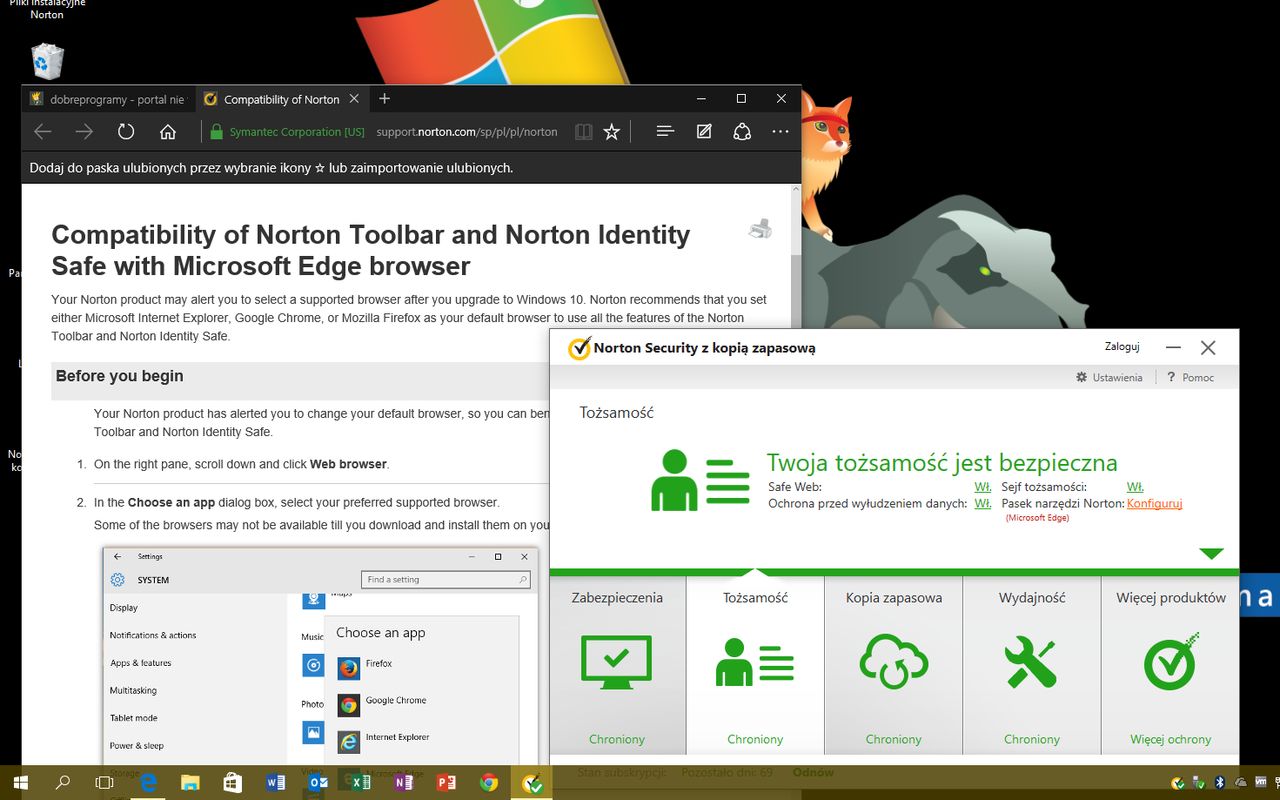Click Zaloguj in Norton title bar
Viewport: 1280px width, 800px height.
click(x=1122, y=346)
